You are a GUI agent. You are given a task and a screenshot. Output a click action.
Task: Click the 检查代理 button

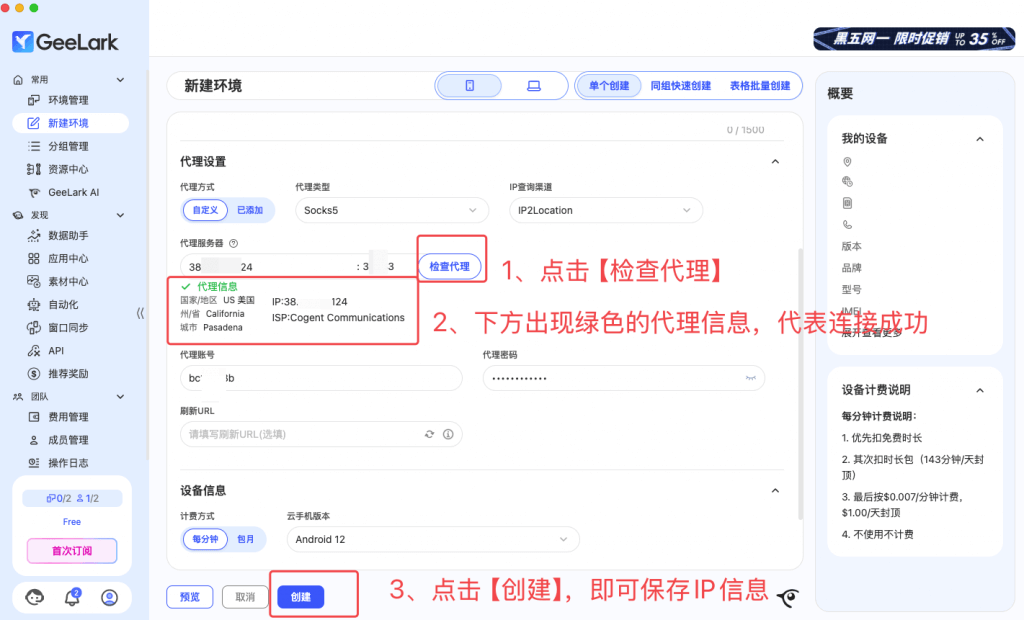click(449, 266)
